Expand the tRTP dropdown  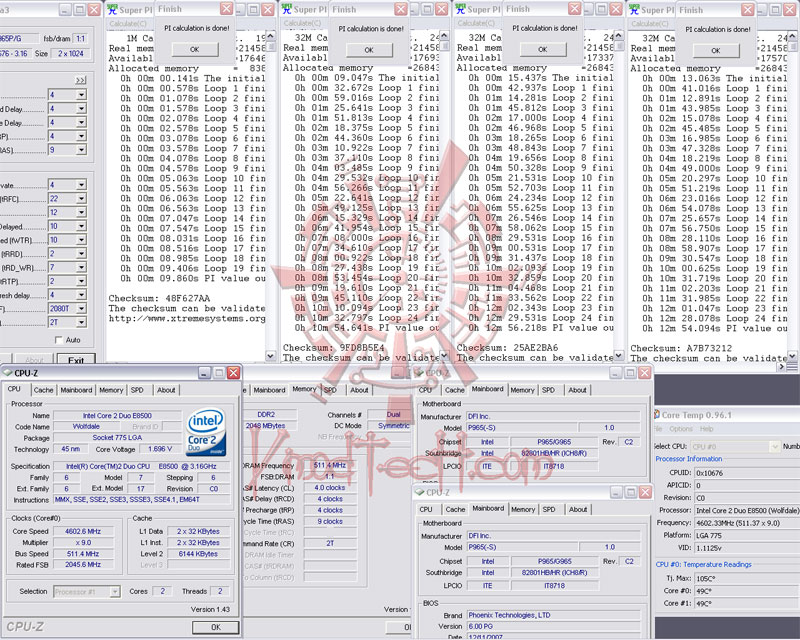(x=81, y=281)
